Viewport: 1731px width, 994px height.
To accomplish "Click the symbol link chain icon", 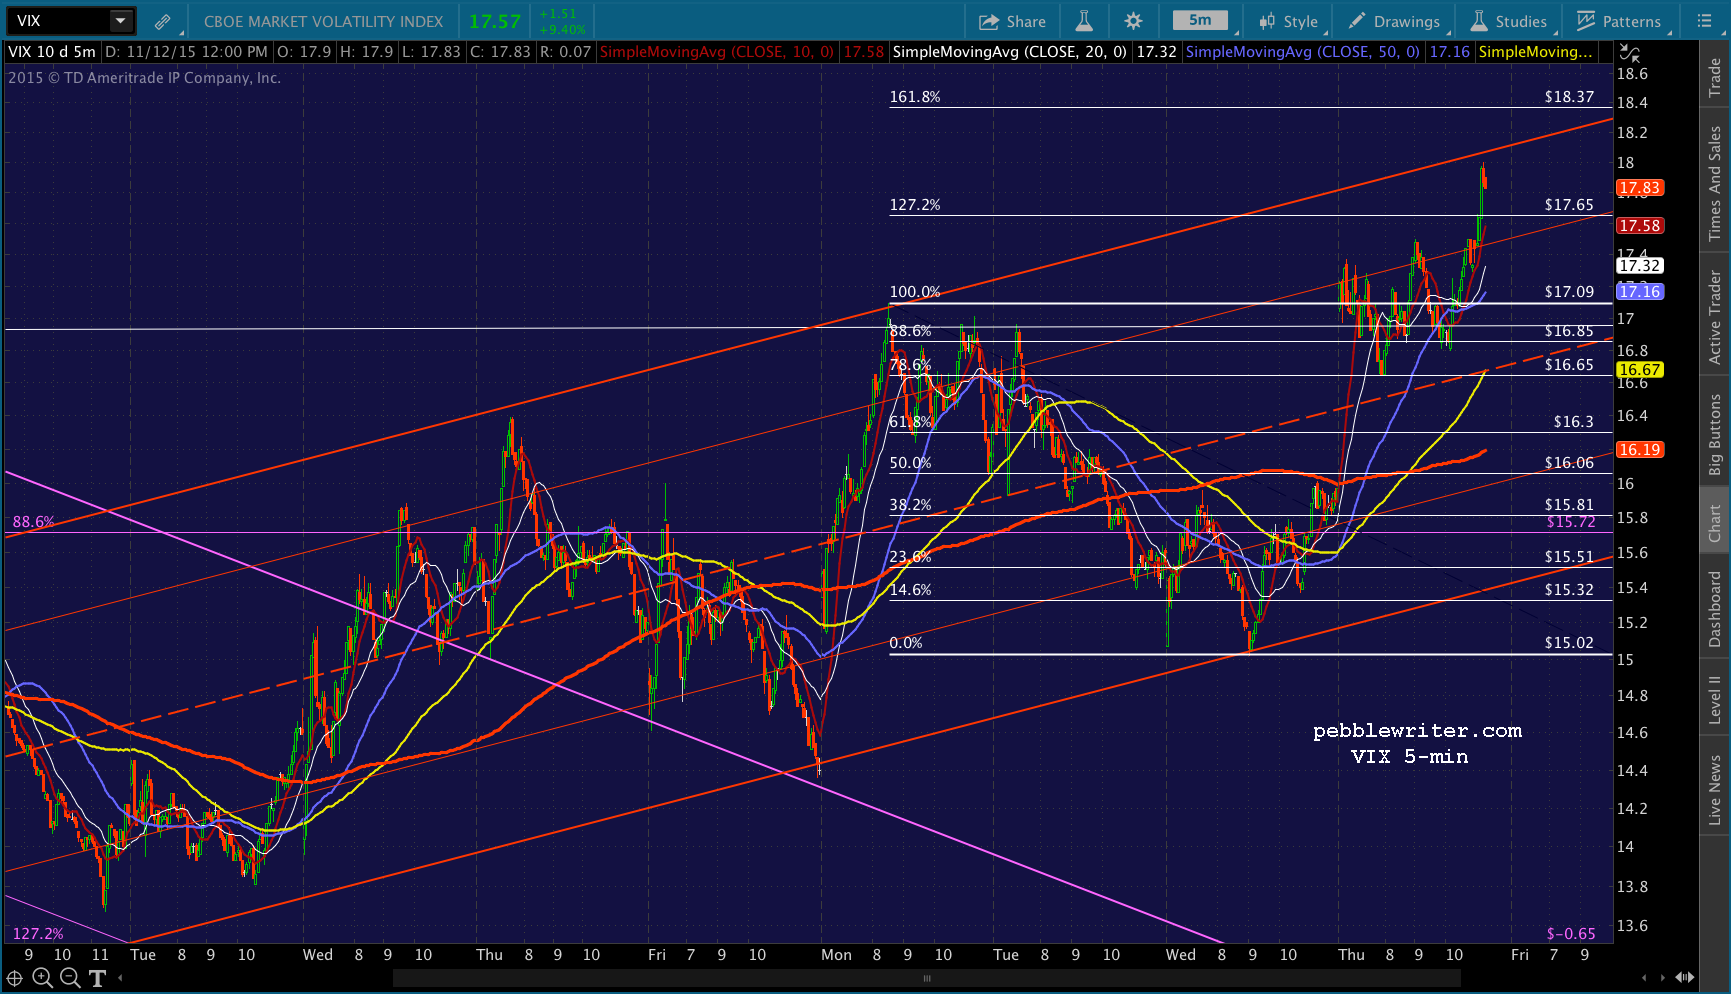I will click(x=162, y=21).
